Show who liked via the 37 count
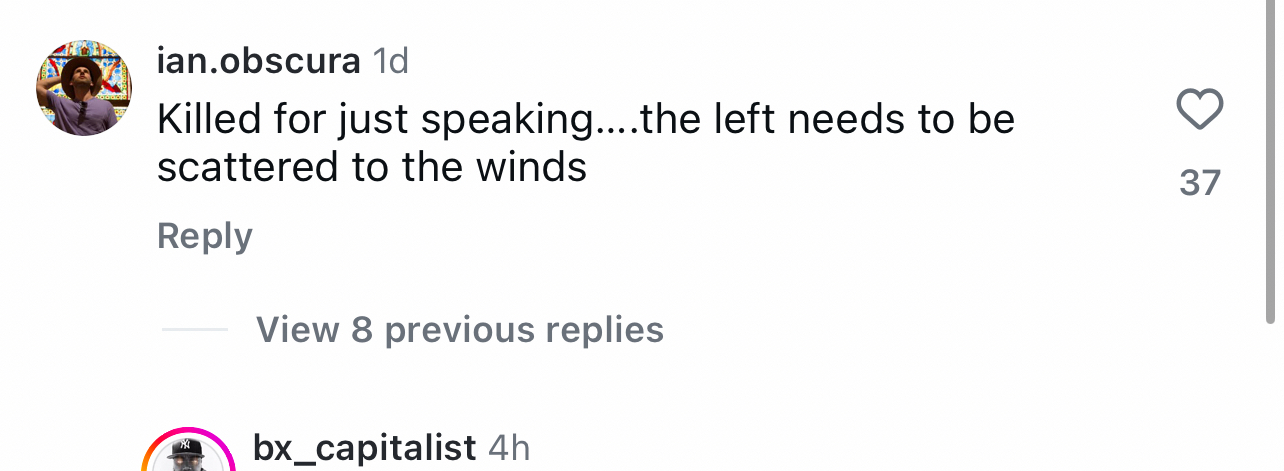 click(x=1200, y=183)
